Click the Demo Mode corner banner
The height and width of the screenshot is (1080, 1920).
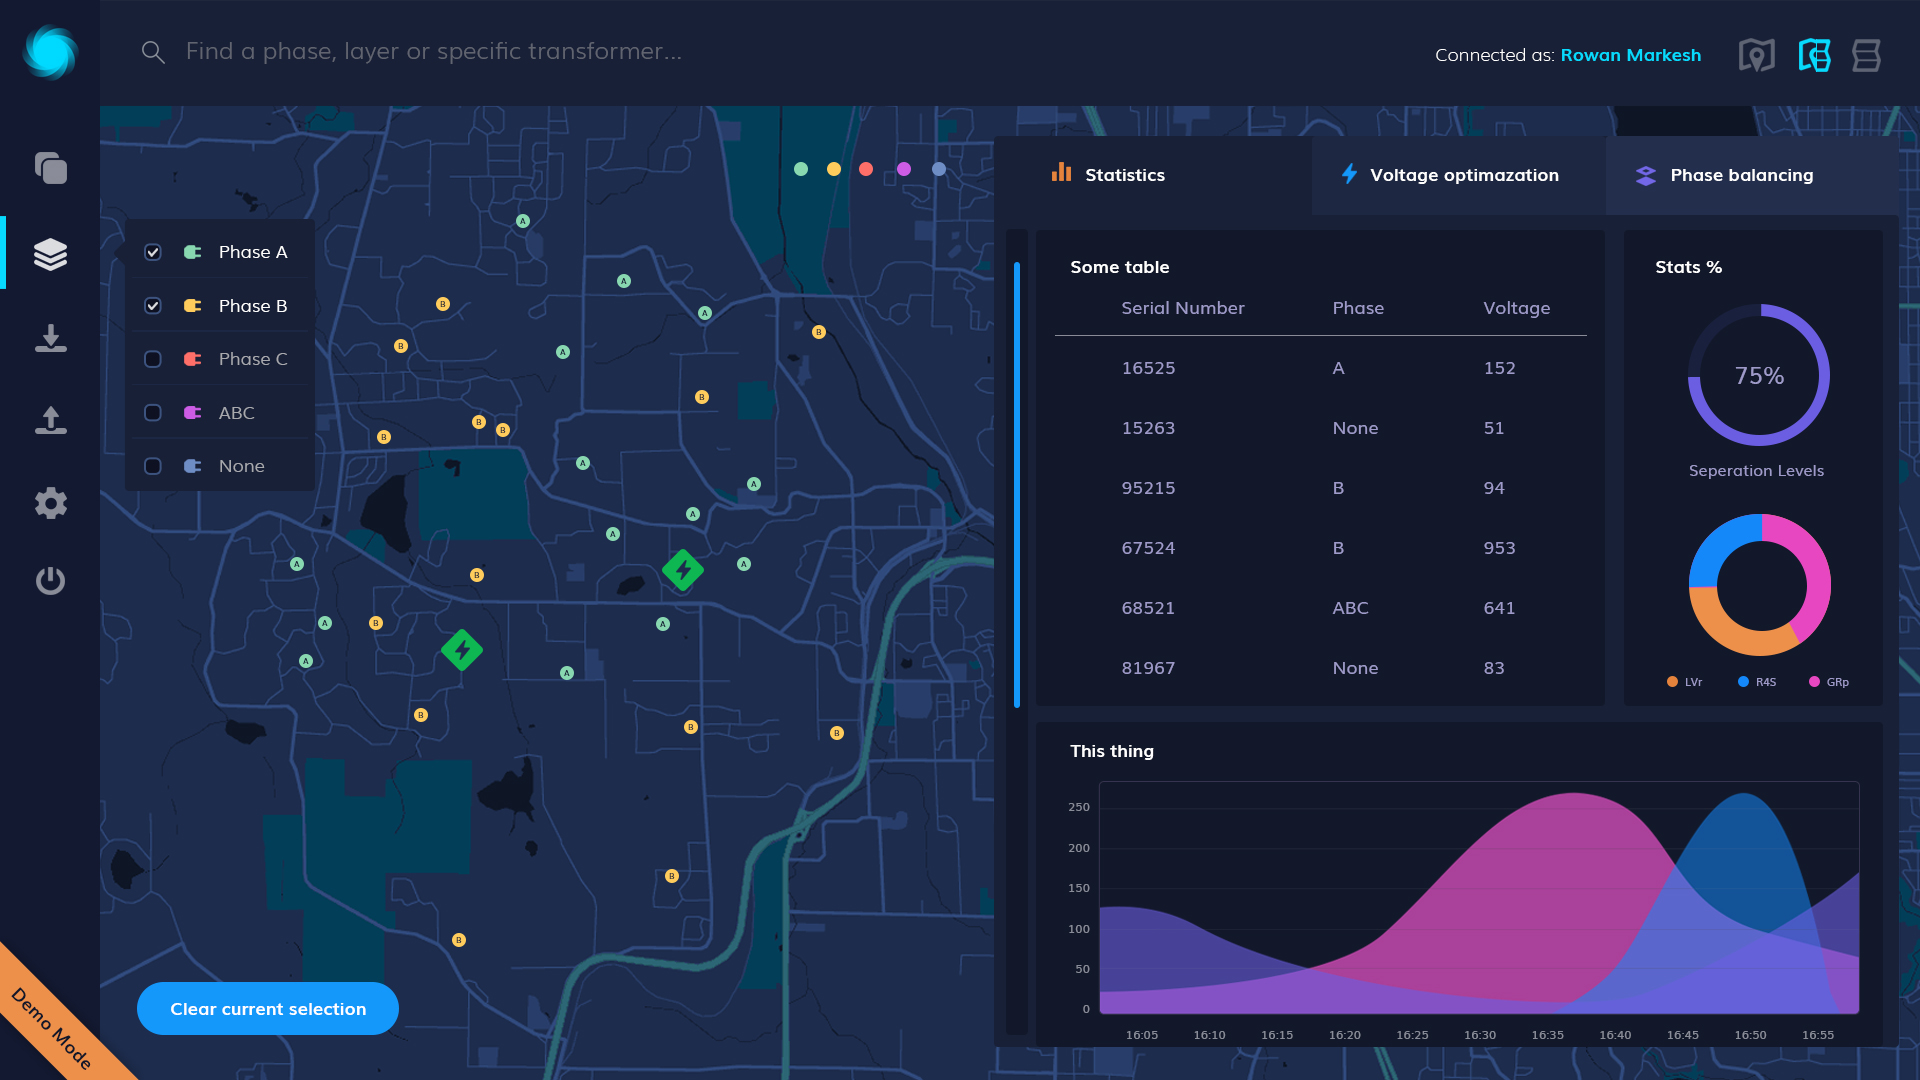[x=52, y=1027]
